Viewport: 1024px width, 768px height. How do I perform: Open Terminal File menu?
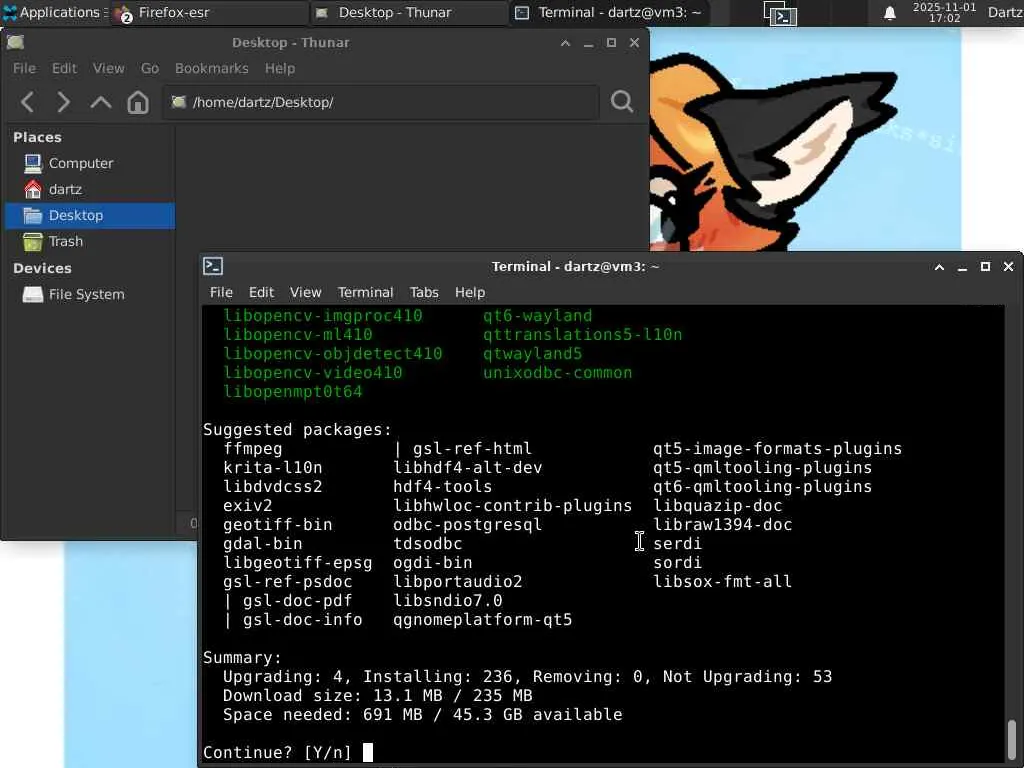pyautogui.click(x=221, y=293)
